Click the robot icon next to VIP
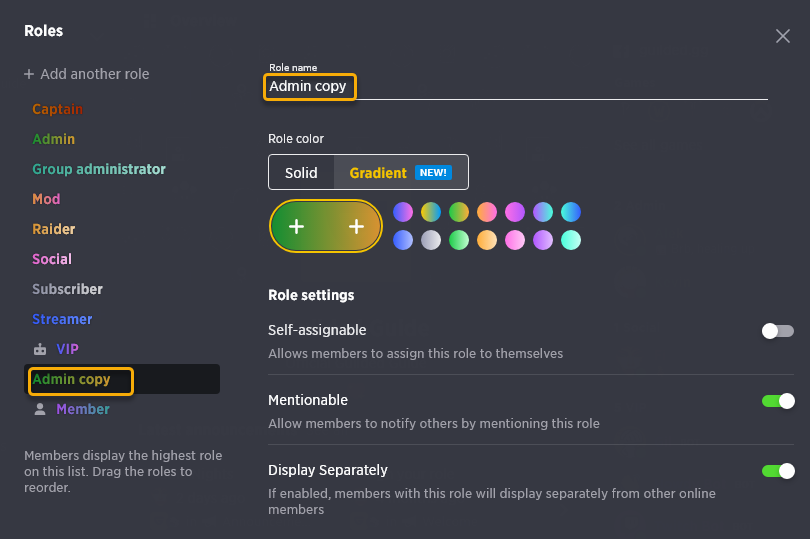 pos(40,349)
